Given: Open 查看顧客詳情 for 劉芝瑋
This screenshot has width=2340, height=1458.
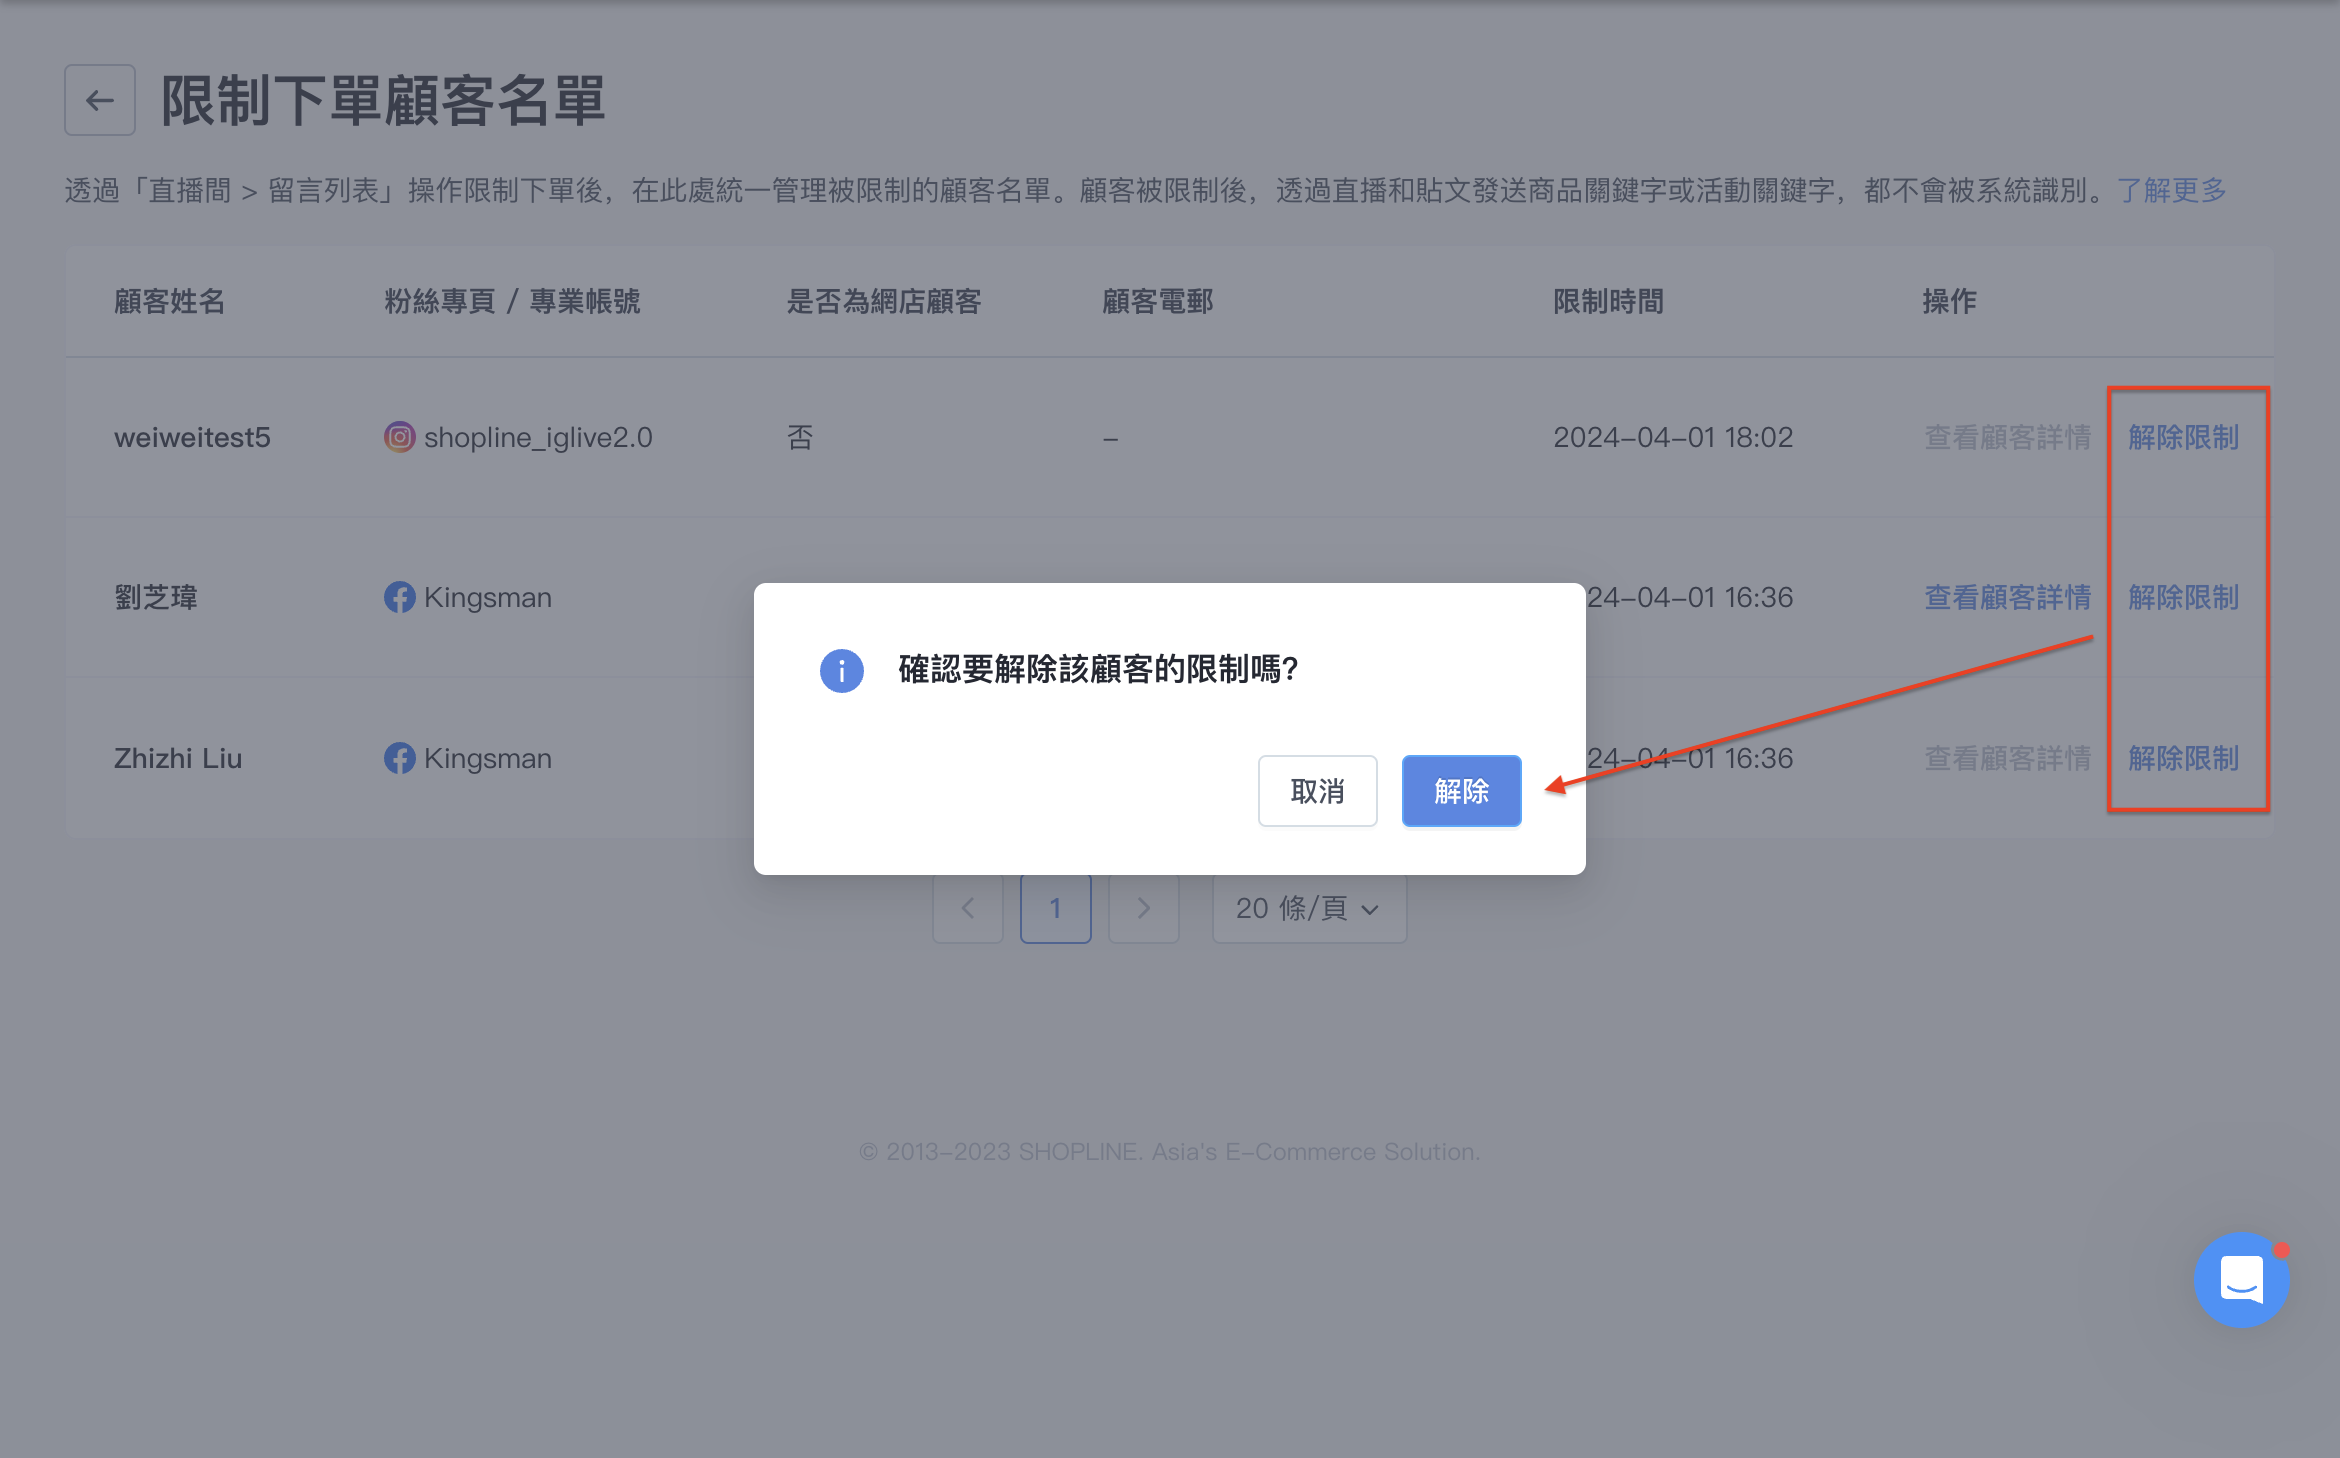Looking at the screenshot, I should (2008, 597).
